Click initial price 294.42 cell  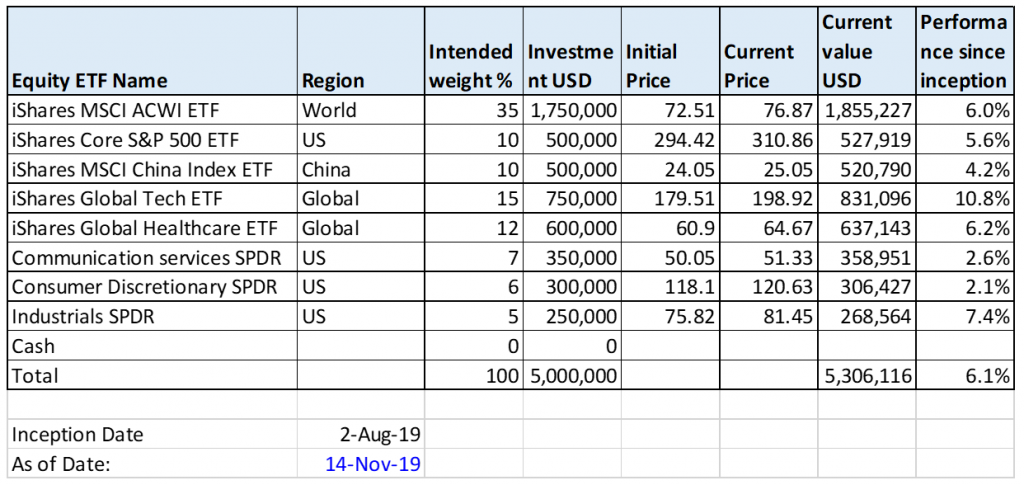click(x=669, y=140)
